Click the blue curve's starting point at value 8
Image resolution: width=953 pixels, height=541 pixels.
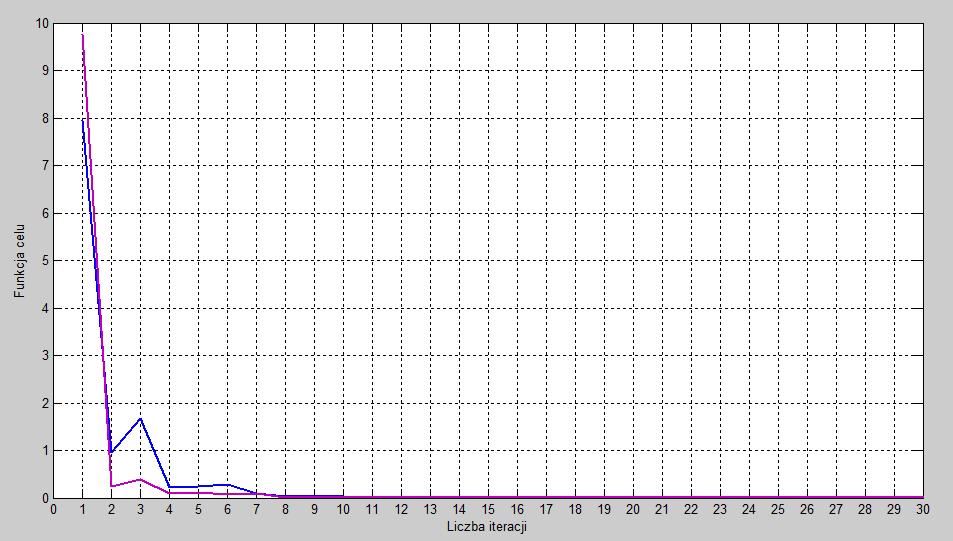point(83,120)
